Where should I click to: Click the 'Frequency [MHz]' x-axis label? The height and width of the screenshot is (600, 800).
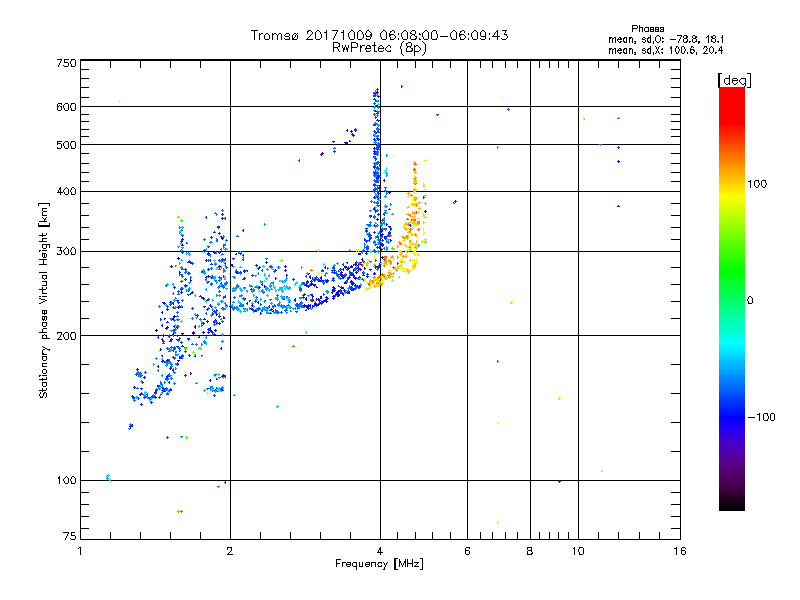click(x=379, y=564)
